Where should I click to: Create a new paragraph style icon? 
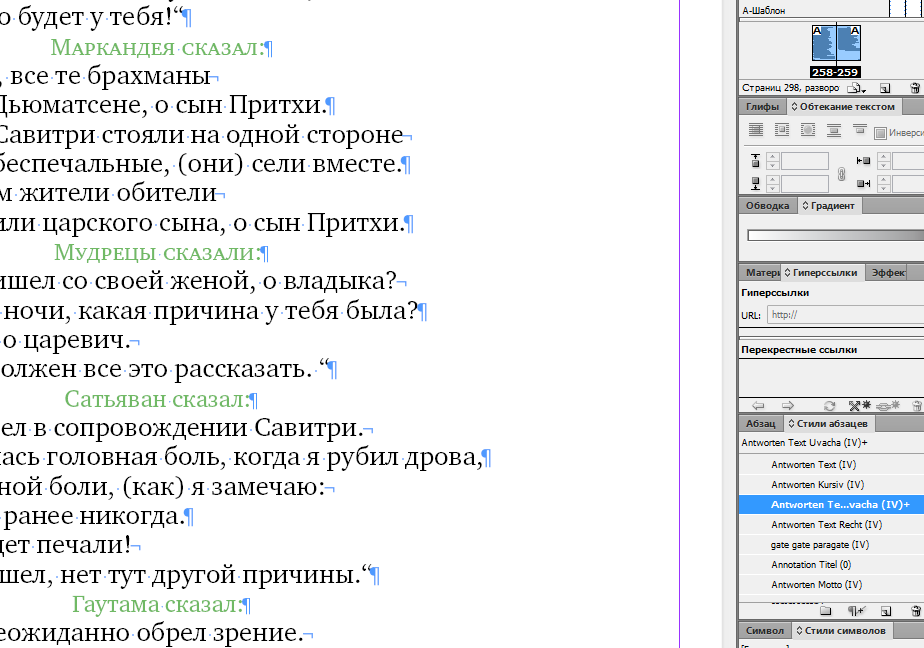885,611
